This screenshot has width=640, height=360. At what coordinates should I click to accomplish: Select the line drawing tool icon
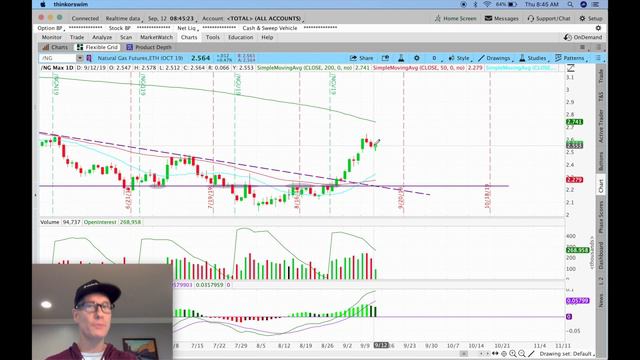531,354
